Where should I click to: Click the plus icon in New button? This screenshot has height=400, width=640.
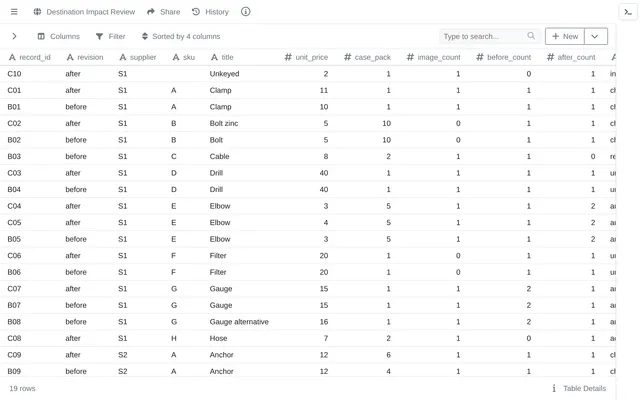(555, 36)
